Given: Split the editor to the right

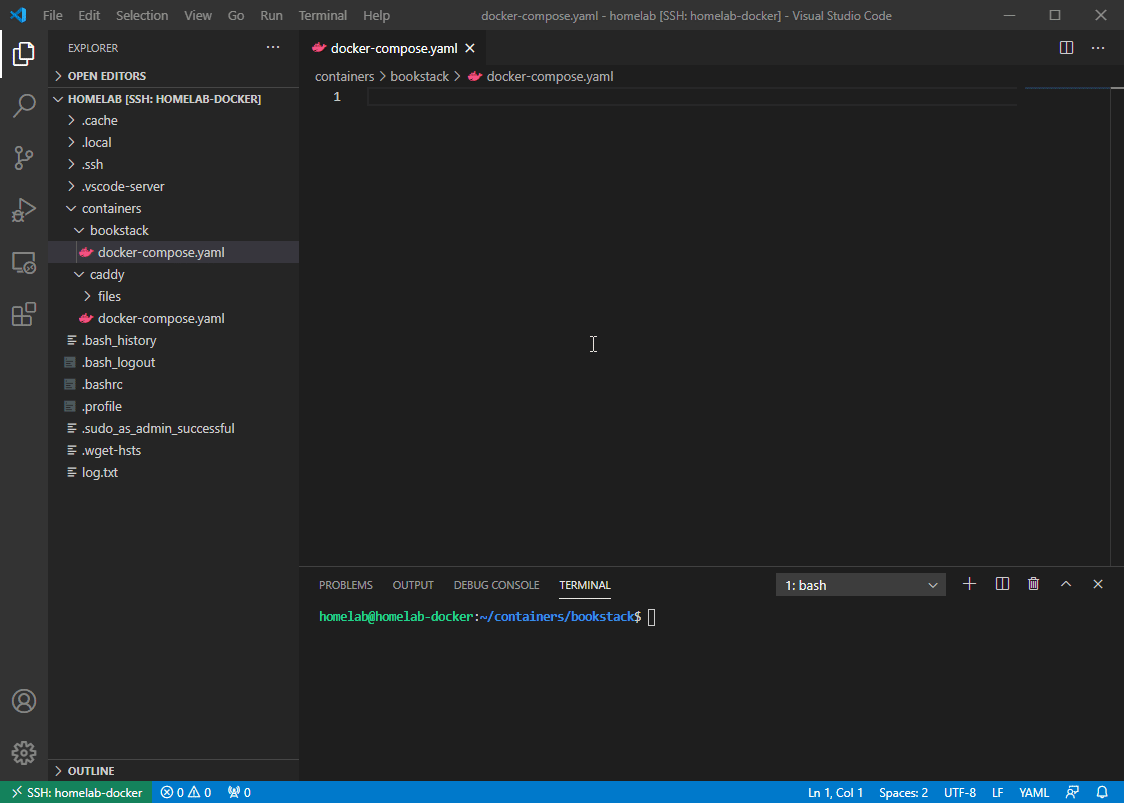Looking at the screenshot, I should [1066, 48].
